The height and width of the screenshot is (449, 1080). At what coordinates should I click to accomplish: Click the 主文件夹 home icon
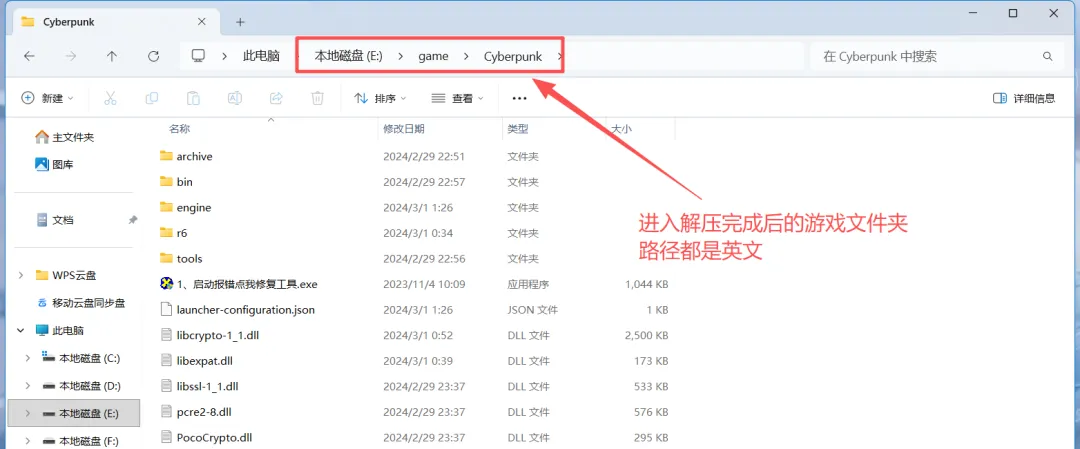coord(42,137)
